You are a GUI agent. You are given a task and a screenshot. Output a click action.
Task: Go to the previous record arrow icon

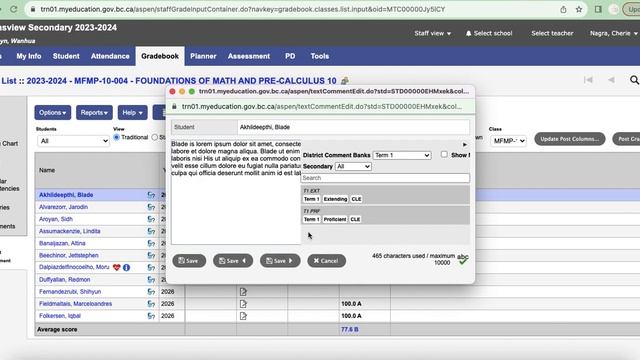611,80
